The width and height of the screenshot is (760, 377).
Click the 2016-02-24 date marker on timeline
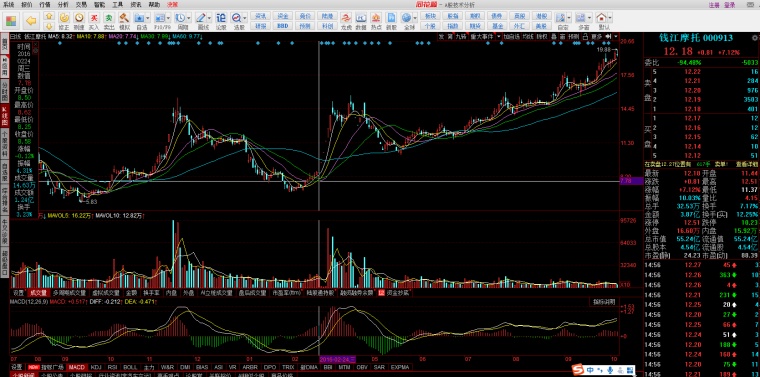338,359
